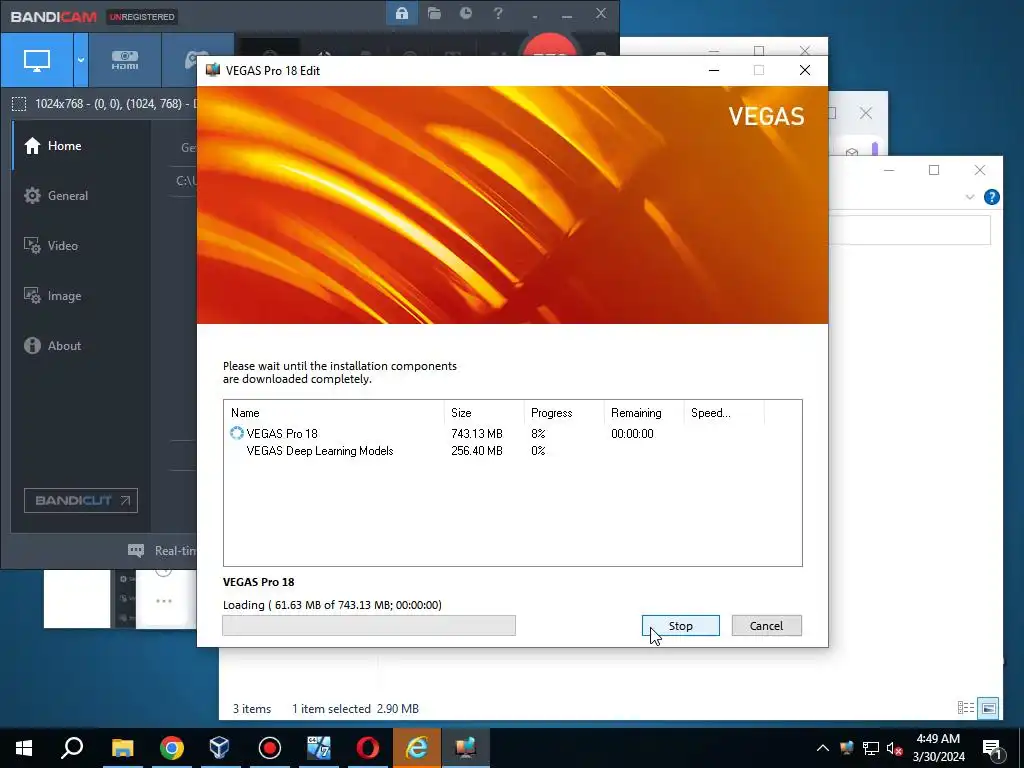Open the clock showing 4:49 AM
Viewport: 1024px width, 768px height.
coord(938,748)
